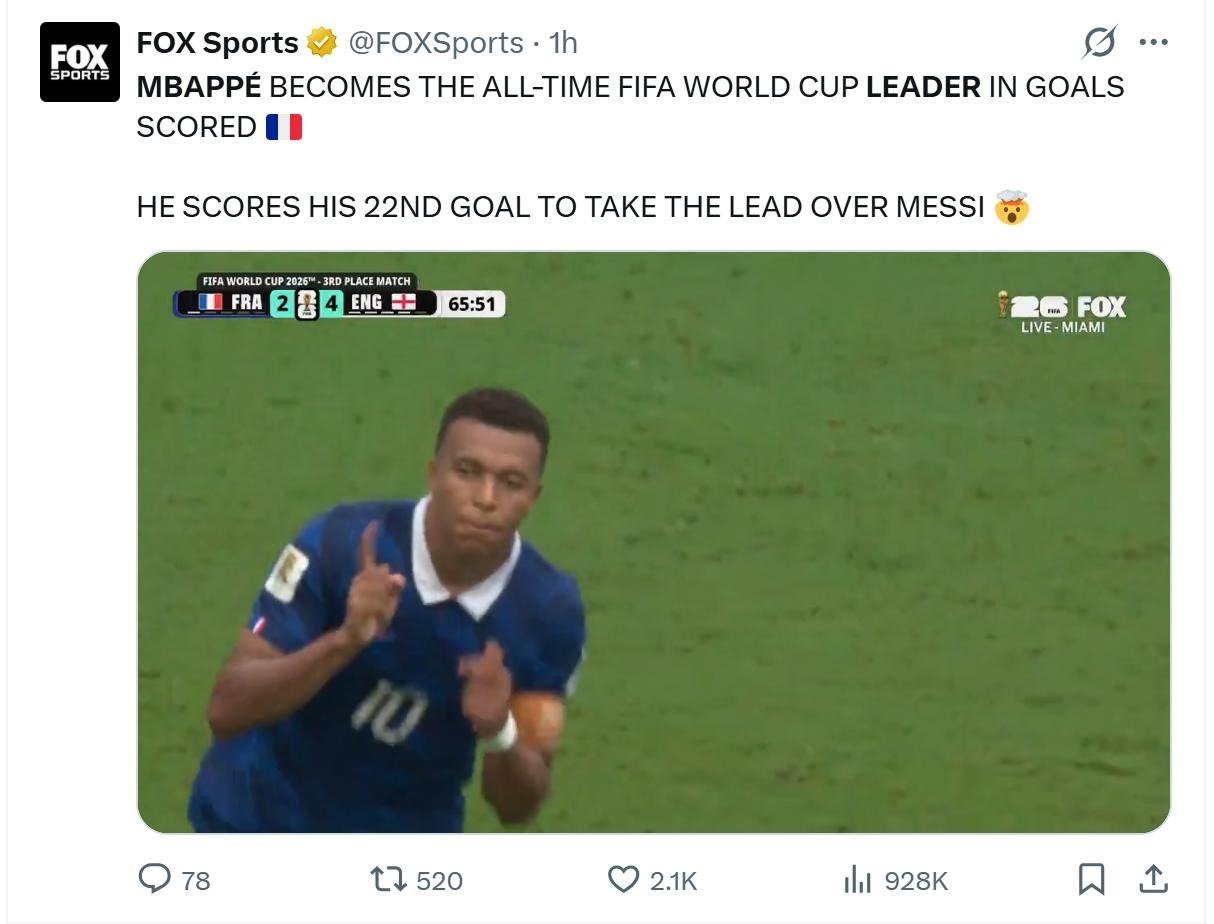Open the Grok slashed-circle icon

(x=1100, y=43)
